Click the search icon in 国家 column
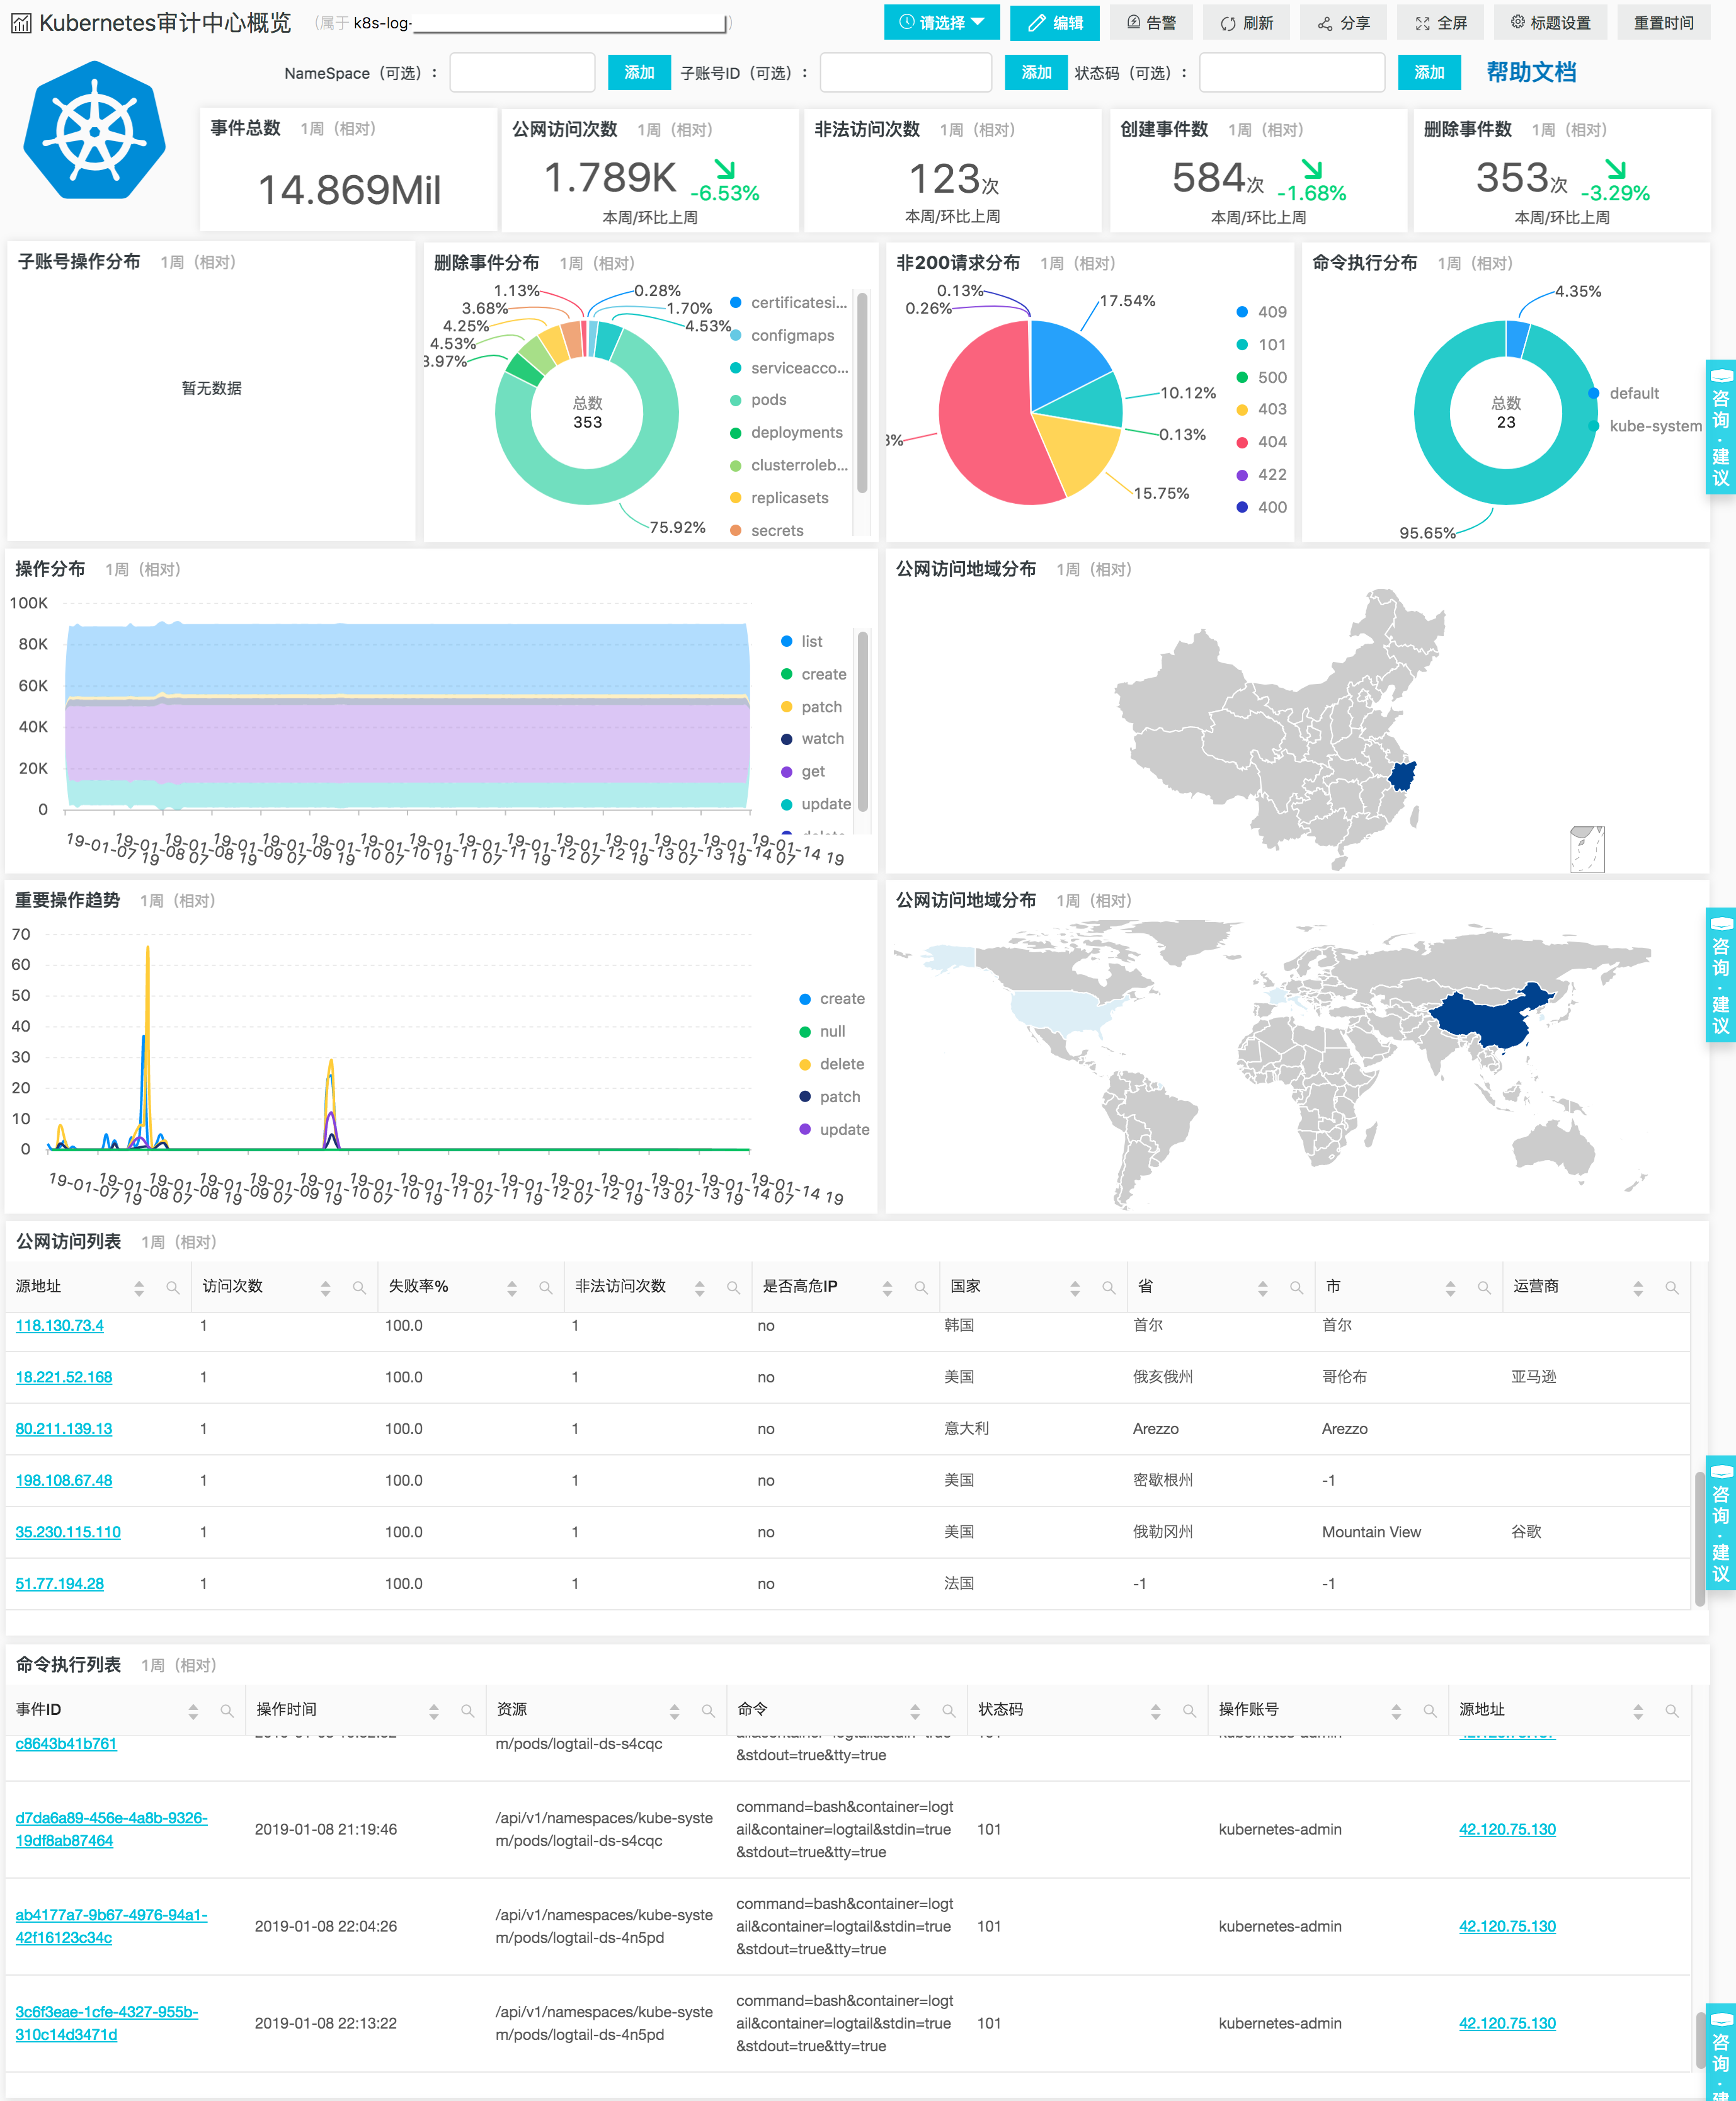This screenshot has height=2101, width=1736. (x=1108, y=1288)
